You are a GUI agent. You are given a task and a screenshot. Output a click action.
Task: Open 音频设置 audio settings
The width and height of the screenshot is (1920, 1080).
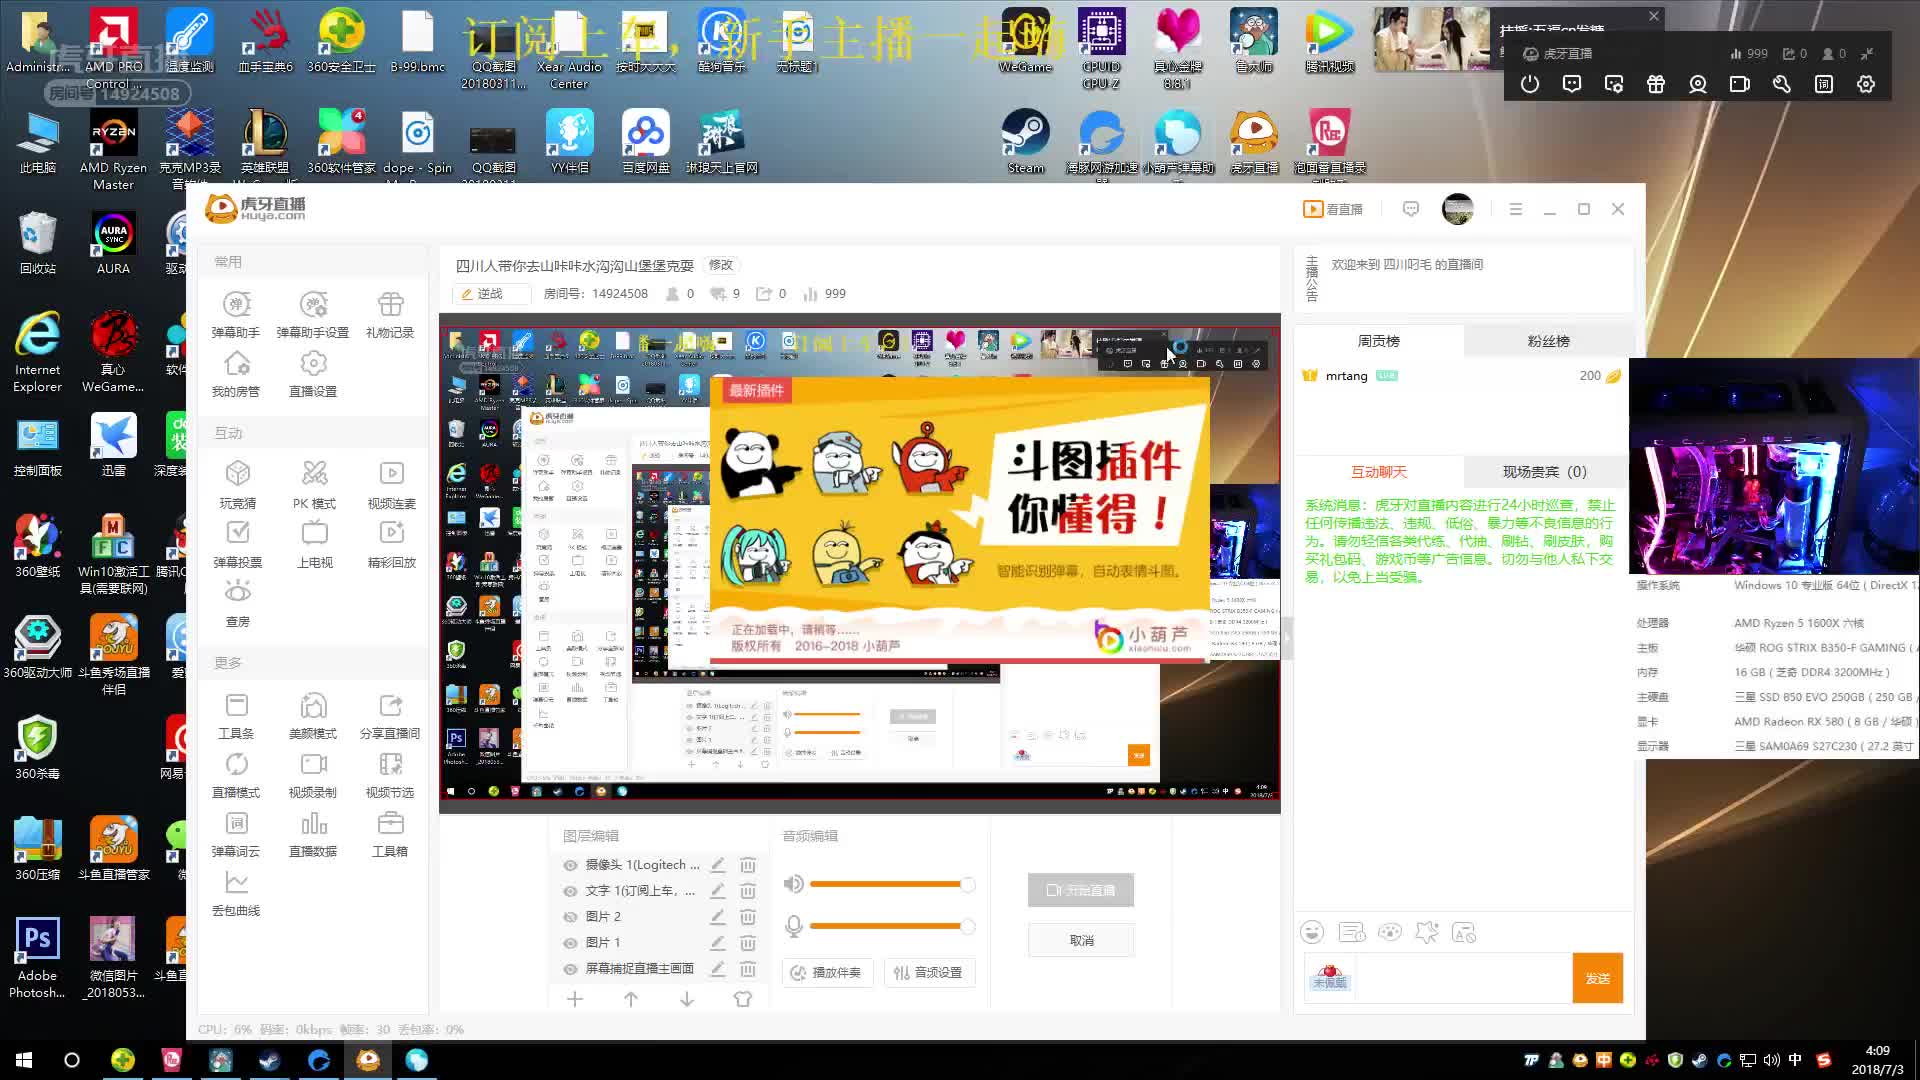coord(930,973)
